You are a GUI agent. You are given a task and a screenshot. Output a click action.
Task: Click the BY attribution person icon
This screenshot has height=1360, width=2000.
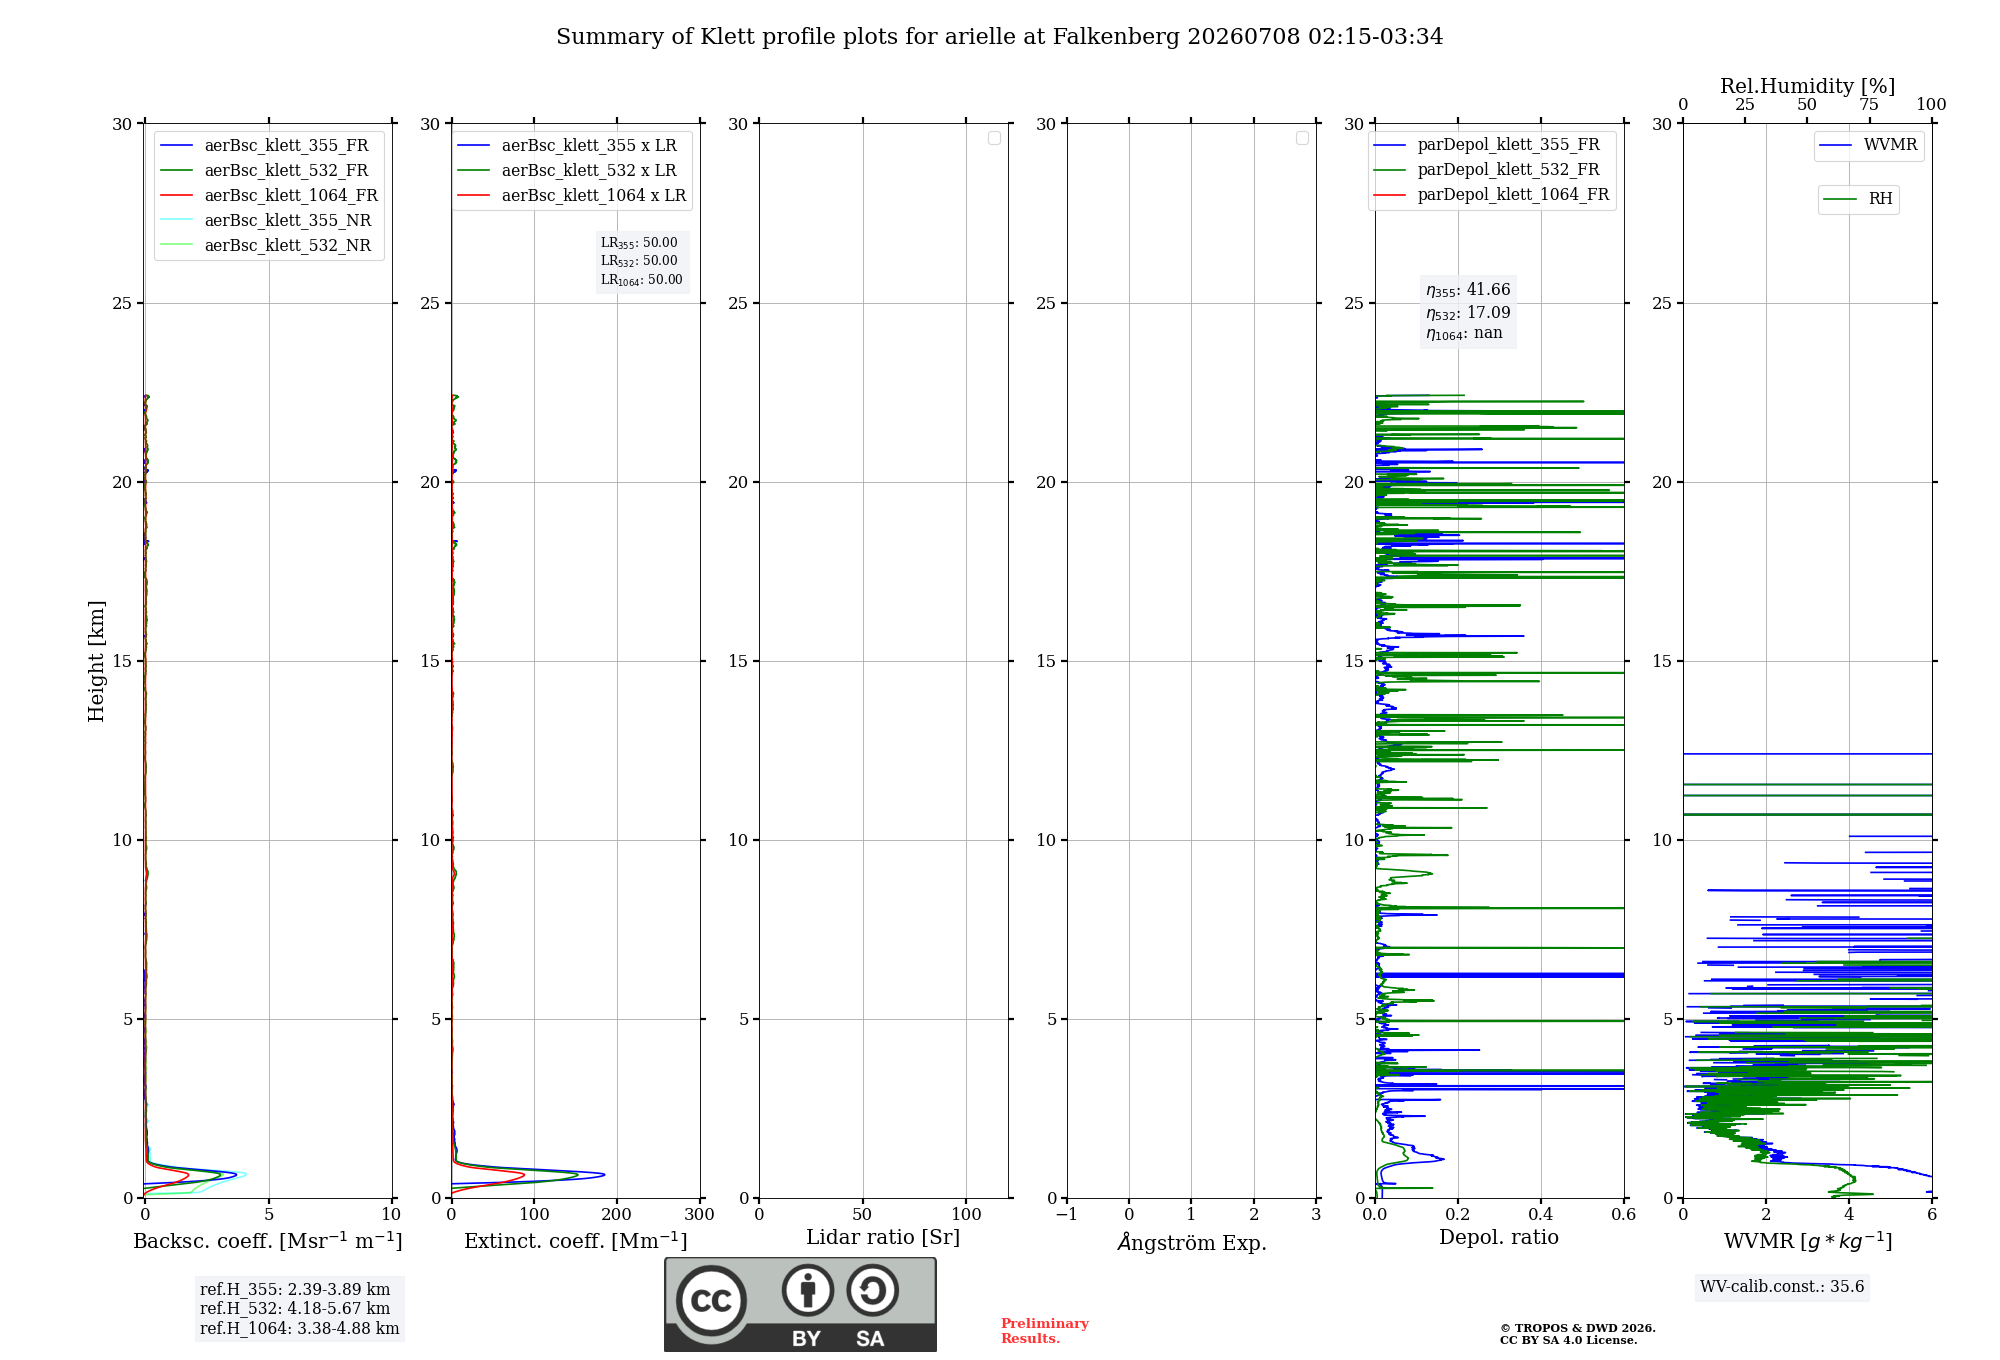click(x=808, y=1290)
